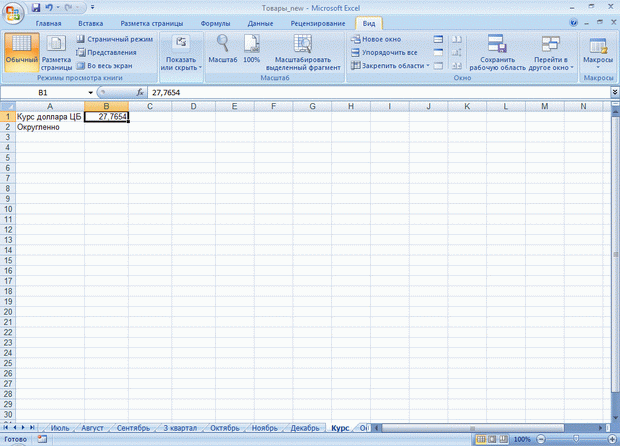Image resolution: width=620 pixels, height=446 pixels.
Task: Click the Save icon in quick access toolbar
Action: 36,7
